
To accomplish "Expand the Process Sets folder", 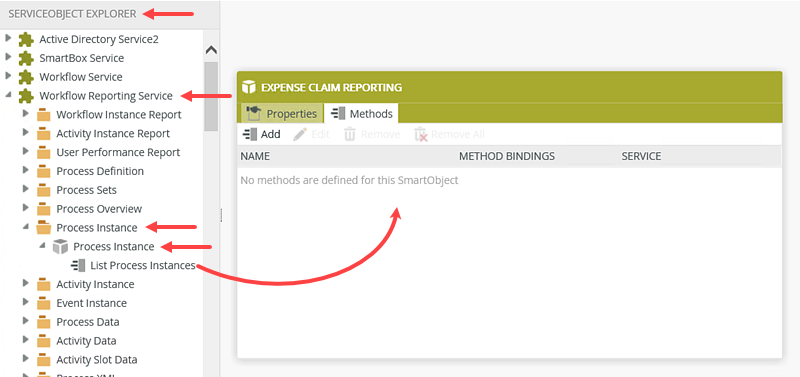I will tap(26, 189).
